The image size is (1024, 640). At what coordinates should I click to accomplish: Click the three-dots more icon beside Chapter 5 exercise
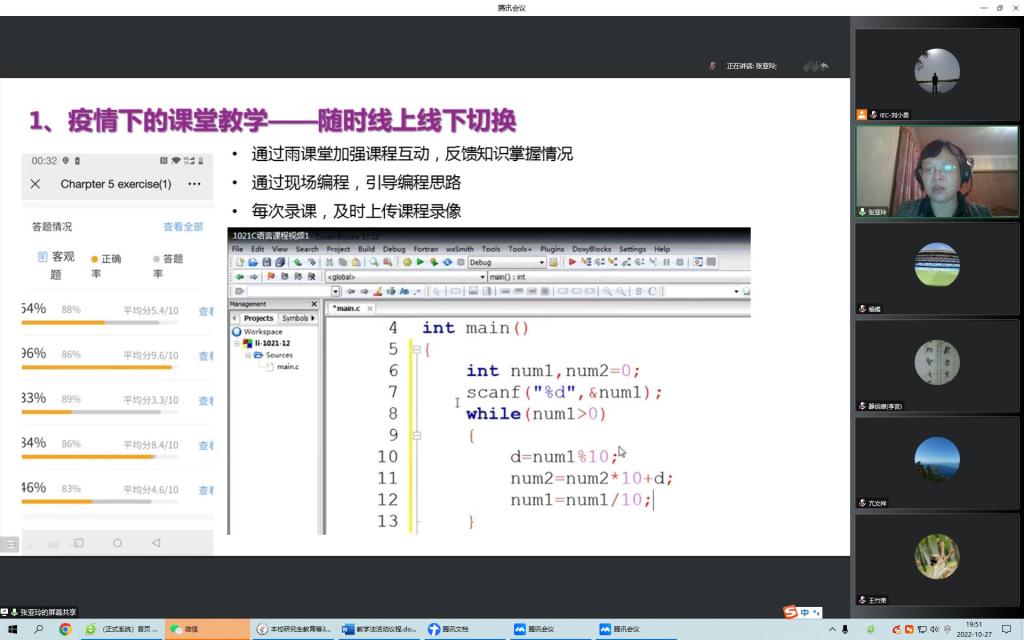194,184
